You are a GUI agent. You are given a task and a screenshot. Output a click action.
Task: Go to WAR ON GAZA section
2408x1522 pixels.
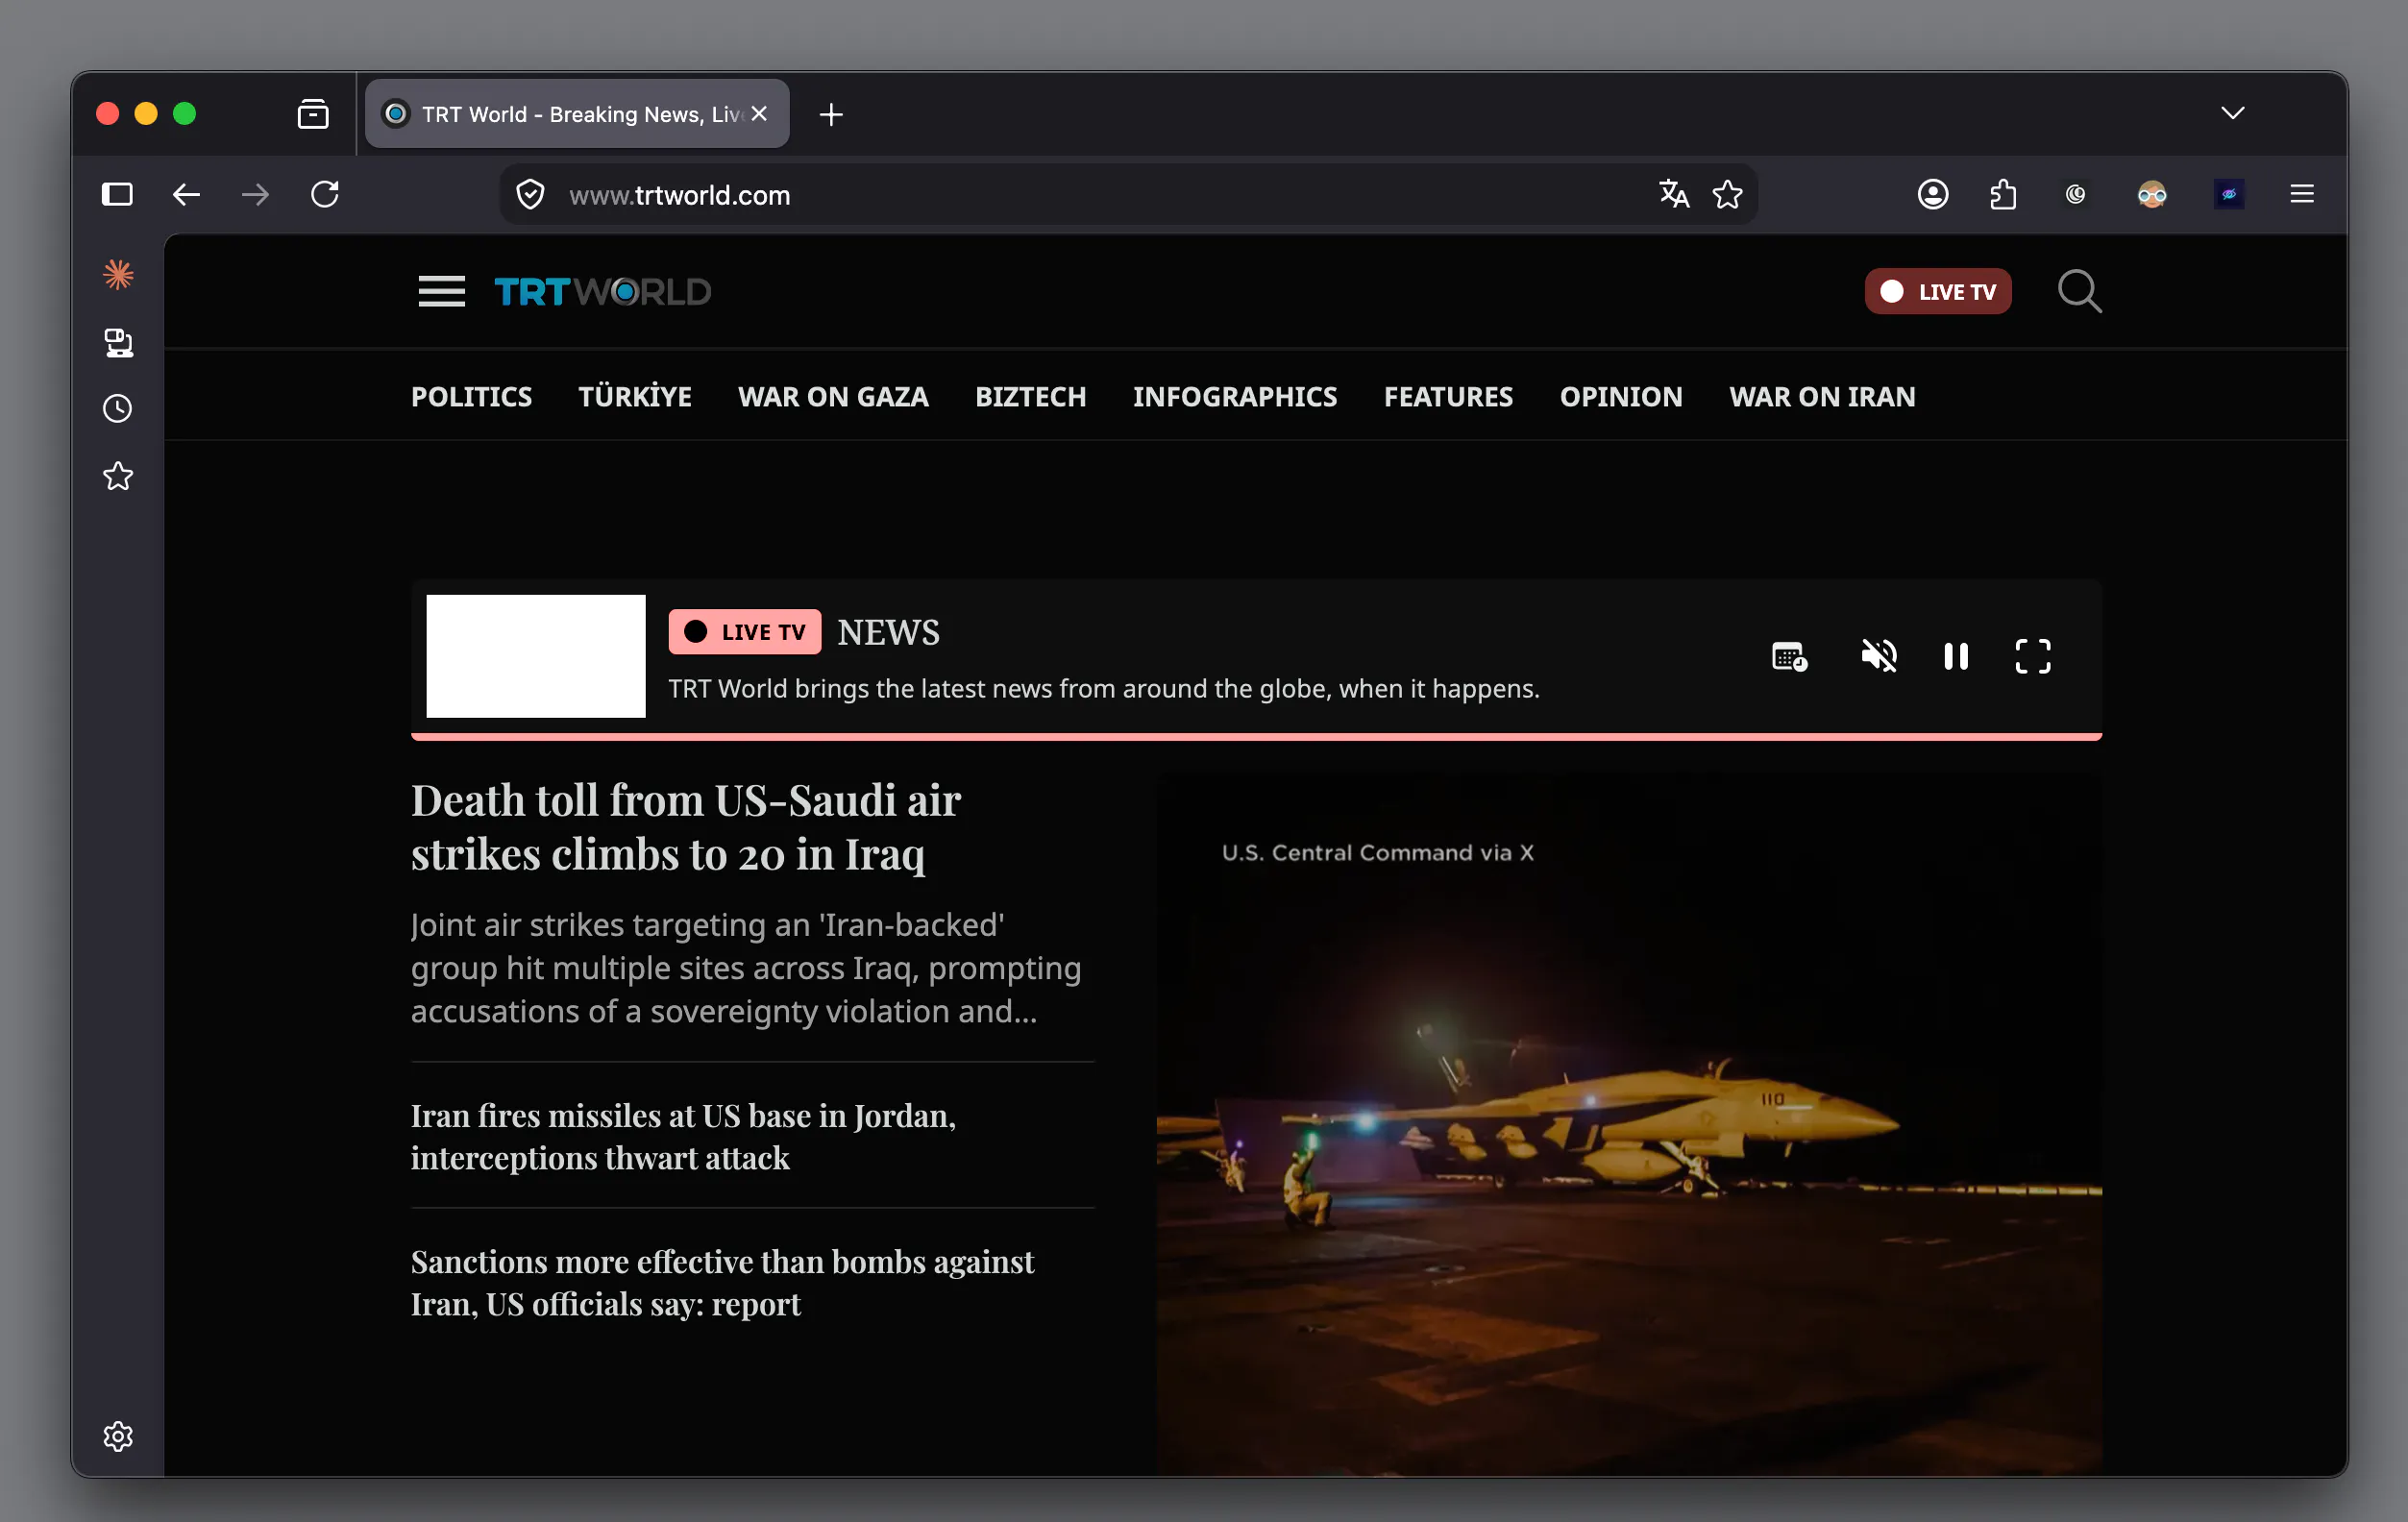(833, 397)
